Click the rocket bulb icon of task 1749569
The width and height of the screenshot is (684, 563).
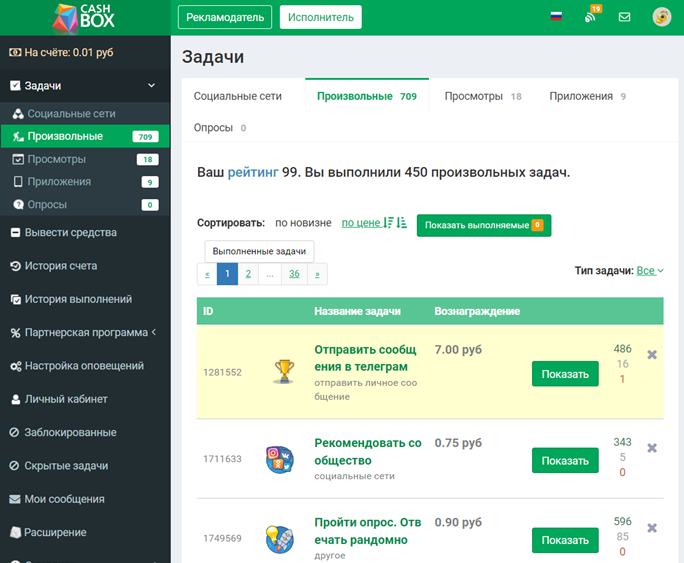(280, 539)
